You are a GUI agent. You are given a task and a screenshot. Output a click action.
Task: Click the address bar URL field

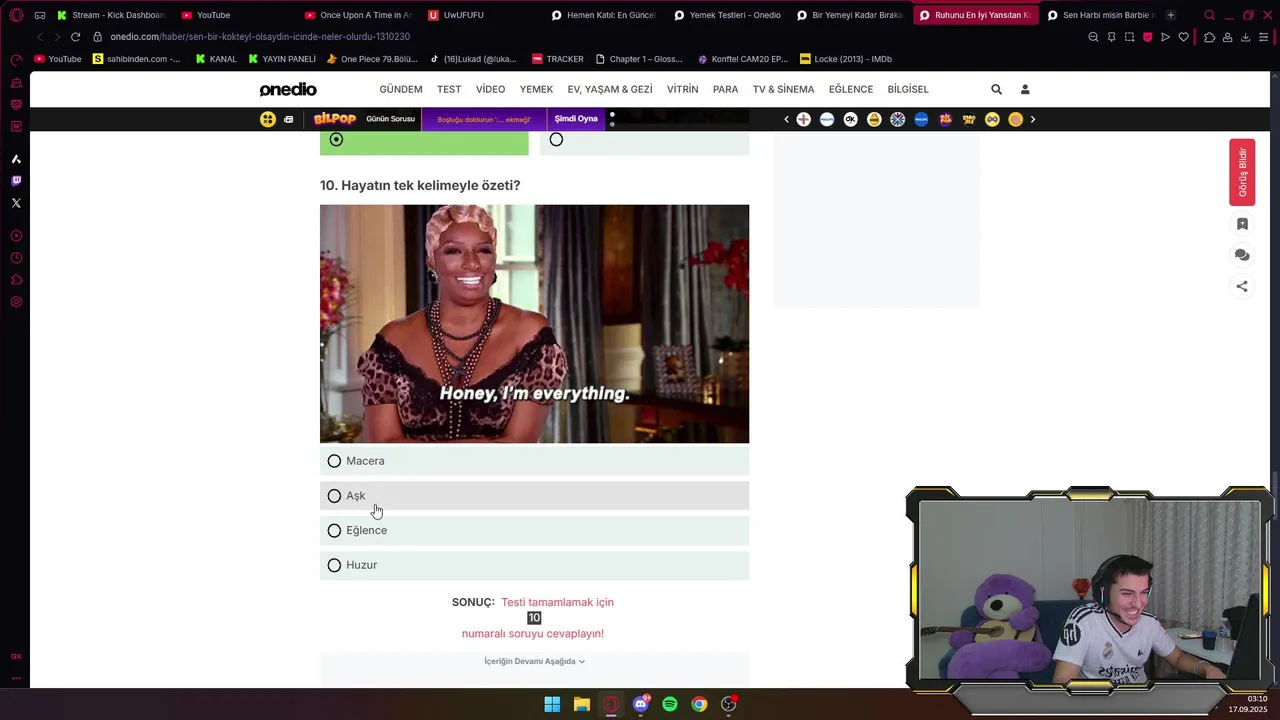coord(590,37)
